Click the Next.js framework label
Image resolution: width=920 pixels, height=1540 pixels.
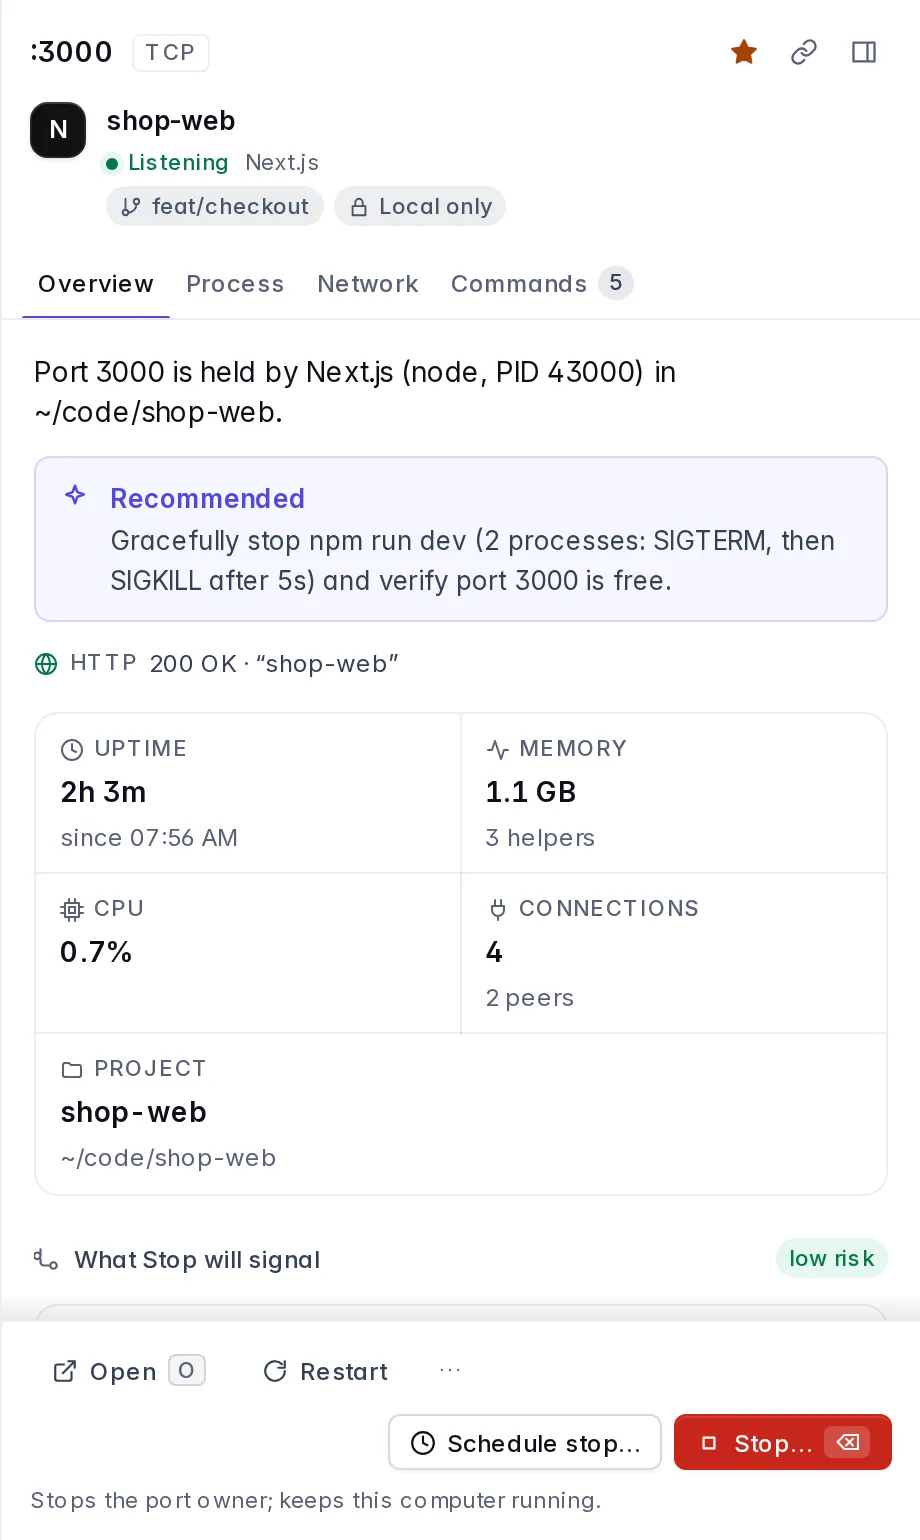click(282, 162)
